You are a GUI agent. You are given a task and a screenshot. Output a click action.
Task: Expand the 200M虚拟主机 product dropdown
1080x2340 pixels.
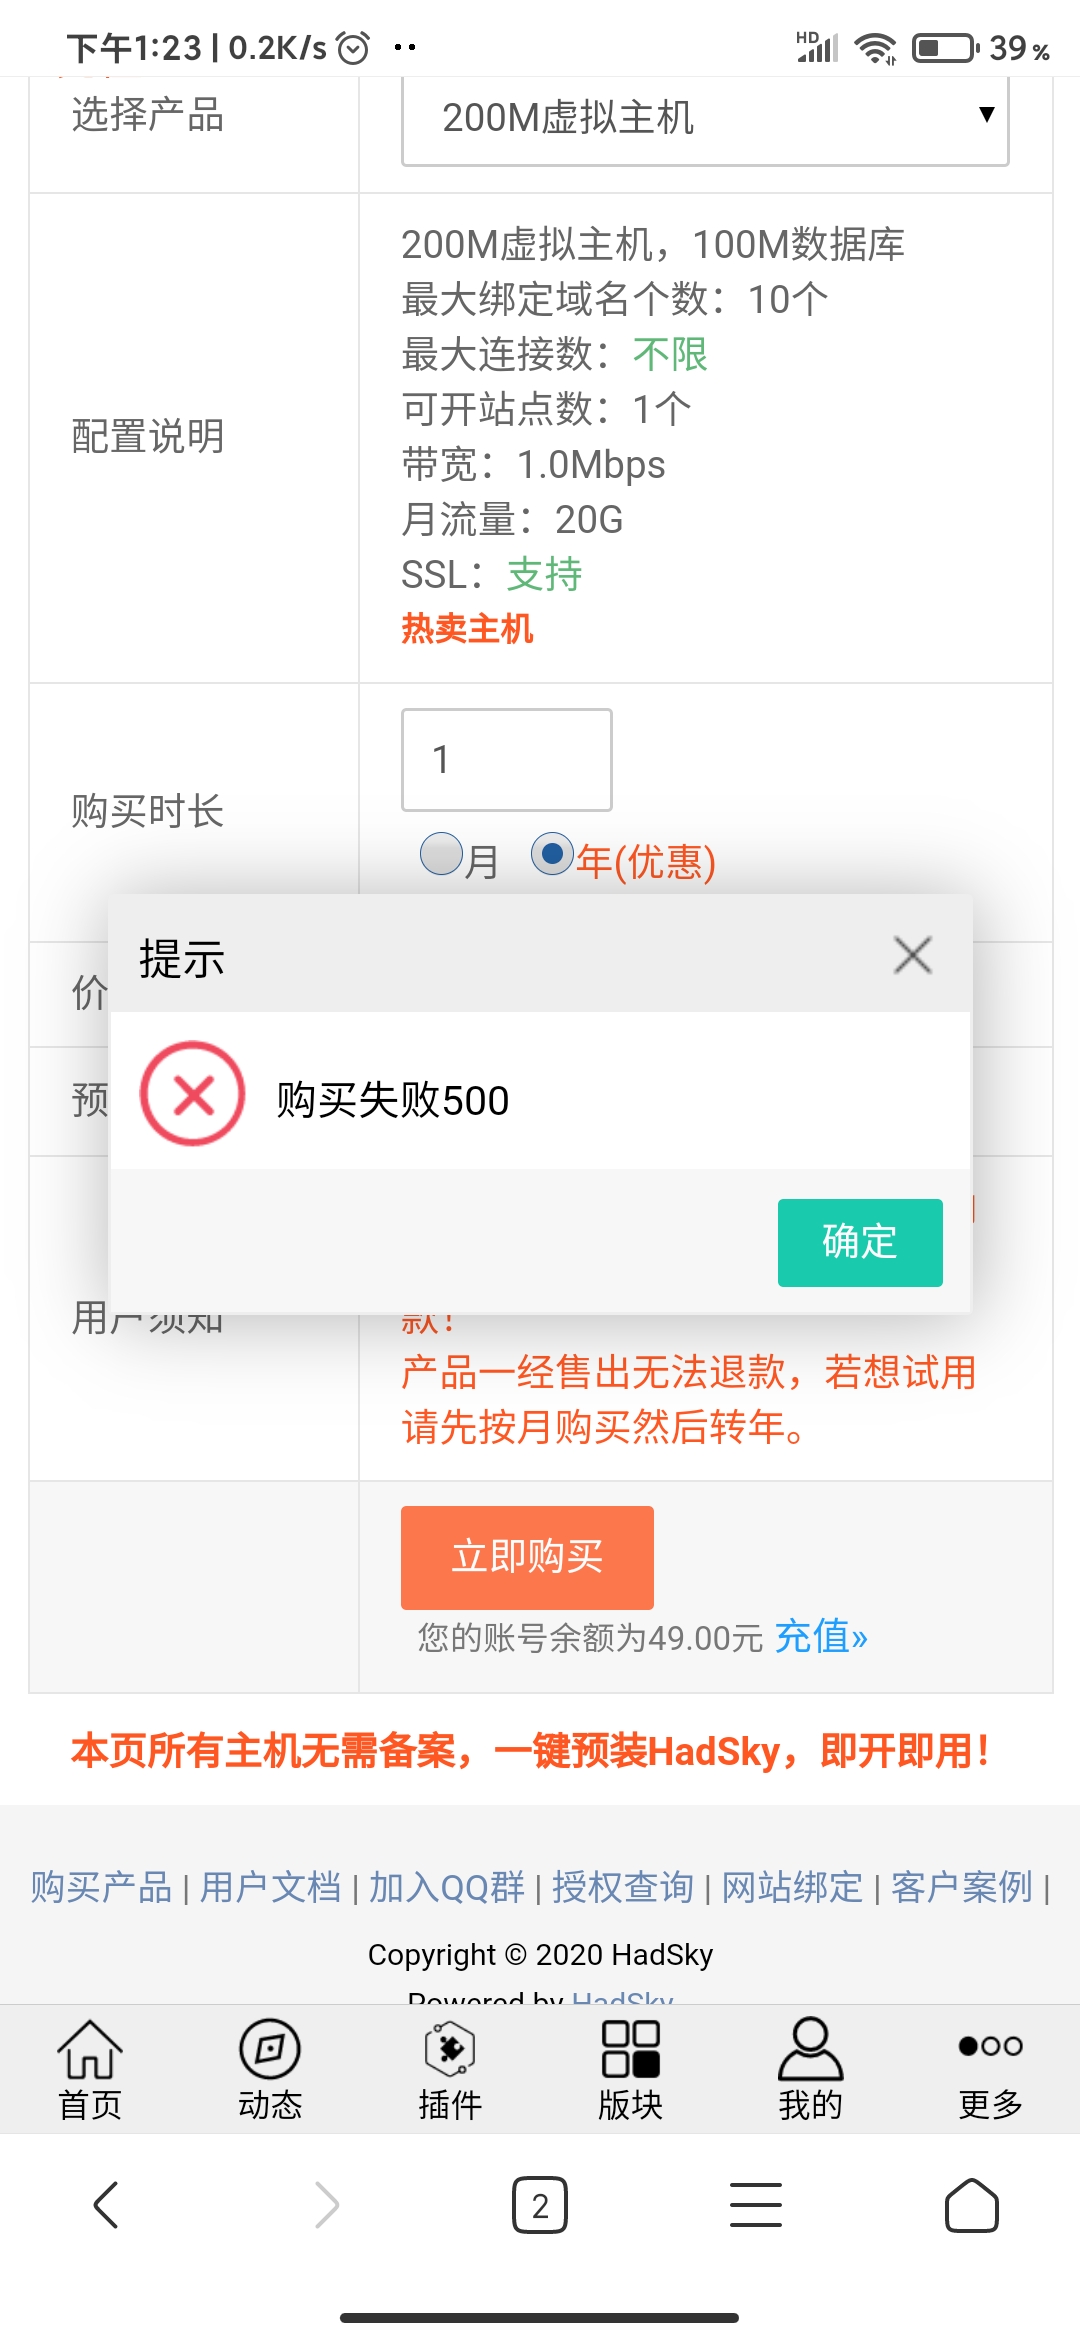pyautogui.click(x=705, y=118)
